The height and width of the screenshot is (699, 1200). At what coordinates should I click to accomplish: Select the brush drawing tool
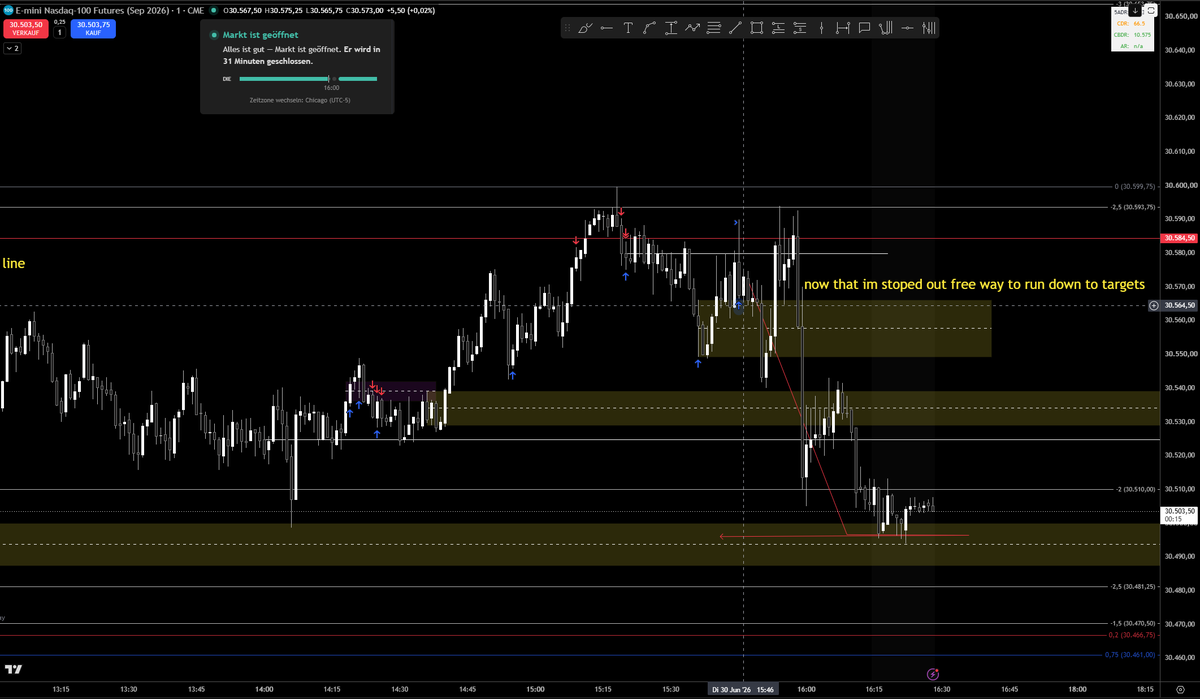point(585,28)
